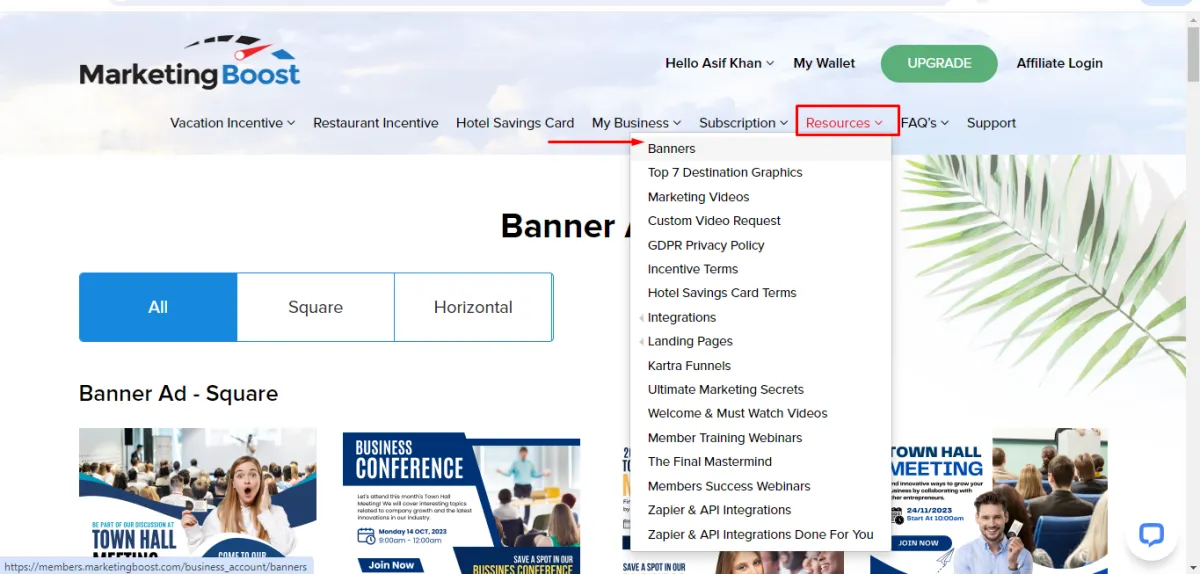Image resolution: width=1200 pixels, height=574 pixels.
Task: Select the All banner filter tab
Action: pos(158,307)
